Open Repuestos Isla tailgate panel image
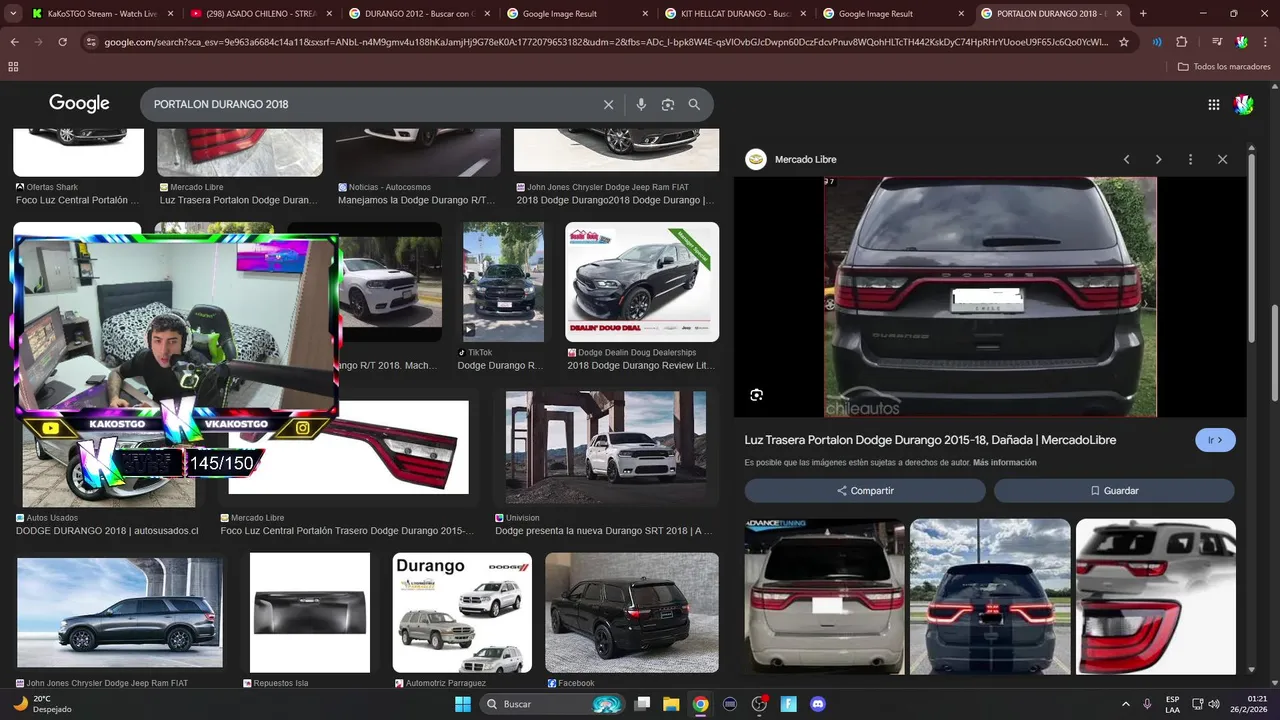The height and width of the screenshot is (720, 1280). click(310, 613)
